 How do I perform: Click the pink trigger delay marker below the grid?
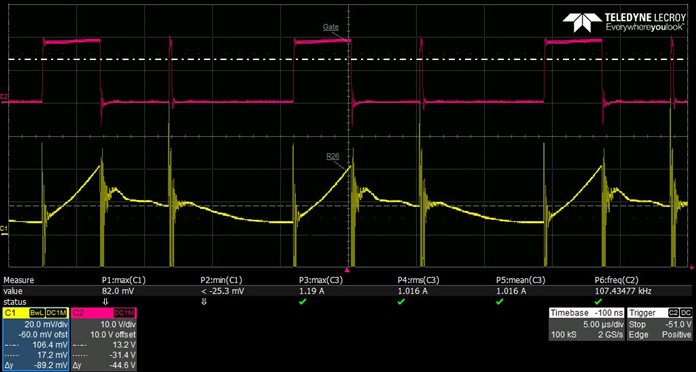pos(348,269)
